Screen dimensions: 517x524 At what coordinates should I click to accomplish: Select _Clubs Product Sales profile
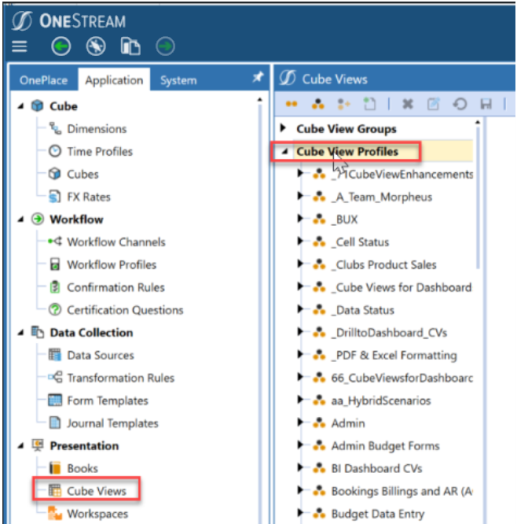coord(384,265)
